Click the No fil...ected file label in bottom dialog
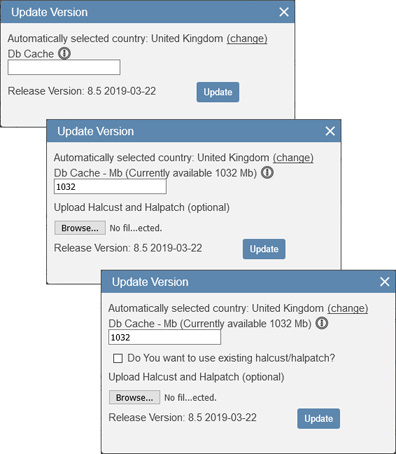Screen dimensions: 396x454 190,398
